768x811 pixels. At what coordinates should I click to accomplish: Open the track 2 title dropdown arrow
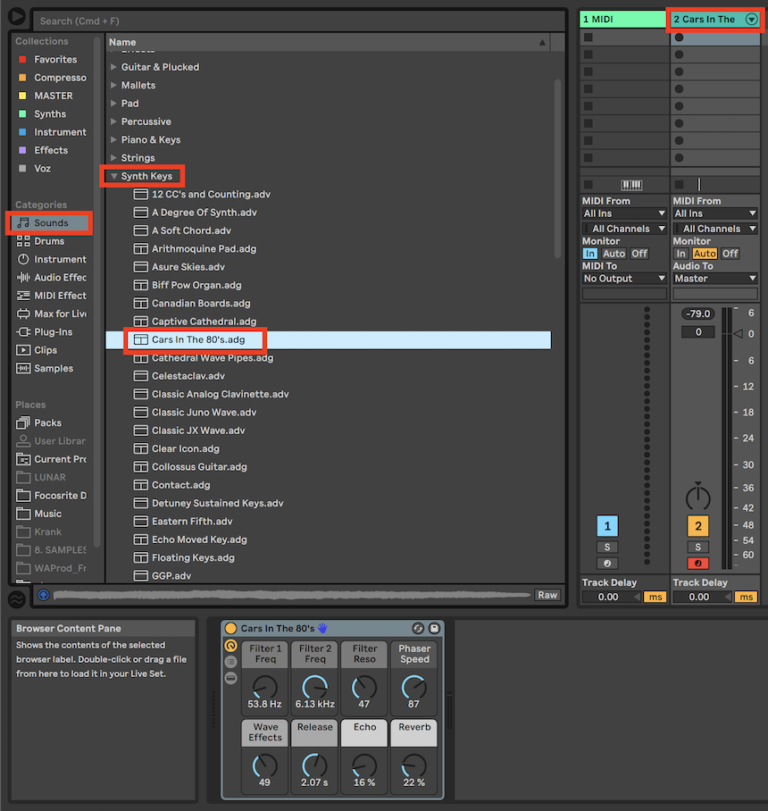coord(752,19)
